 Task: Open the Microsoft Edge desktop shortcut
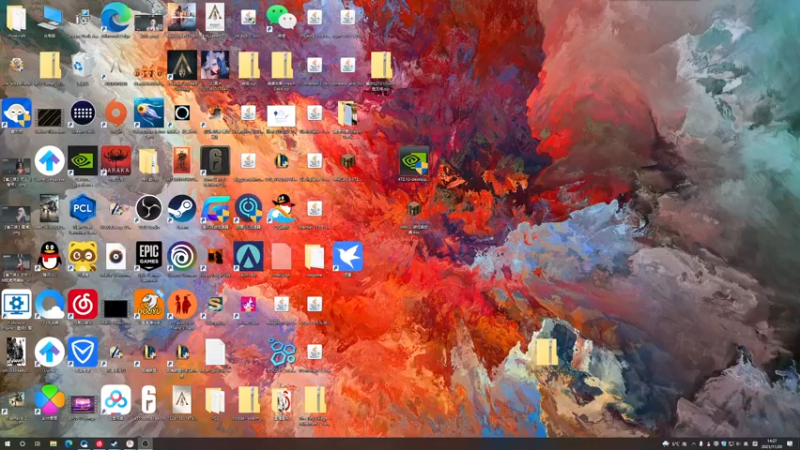[x=116, y=17]
